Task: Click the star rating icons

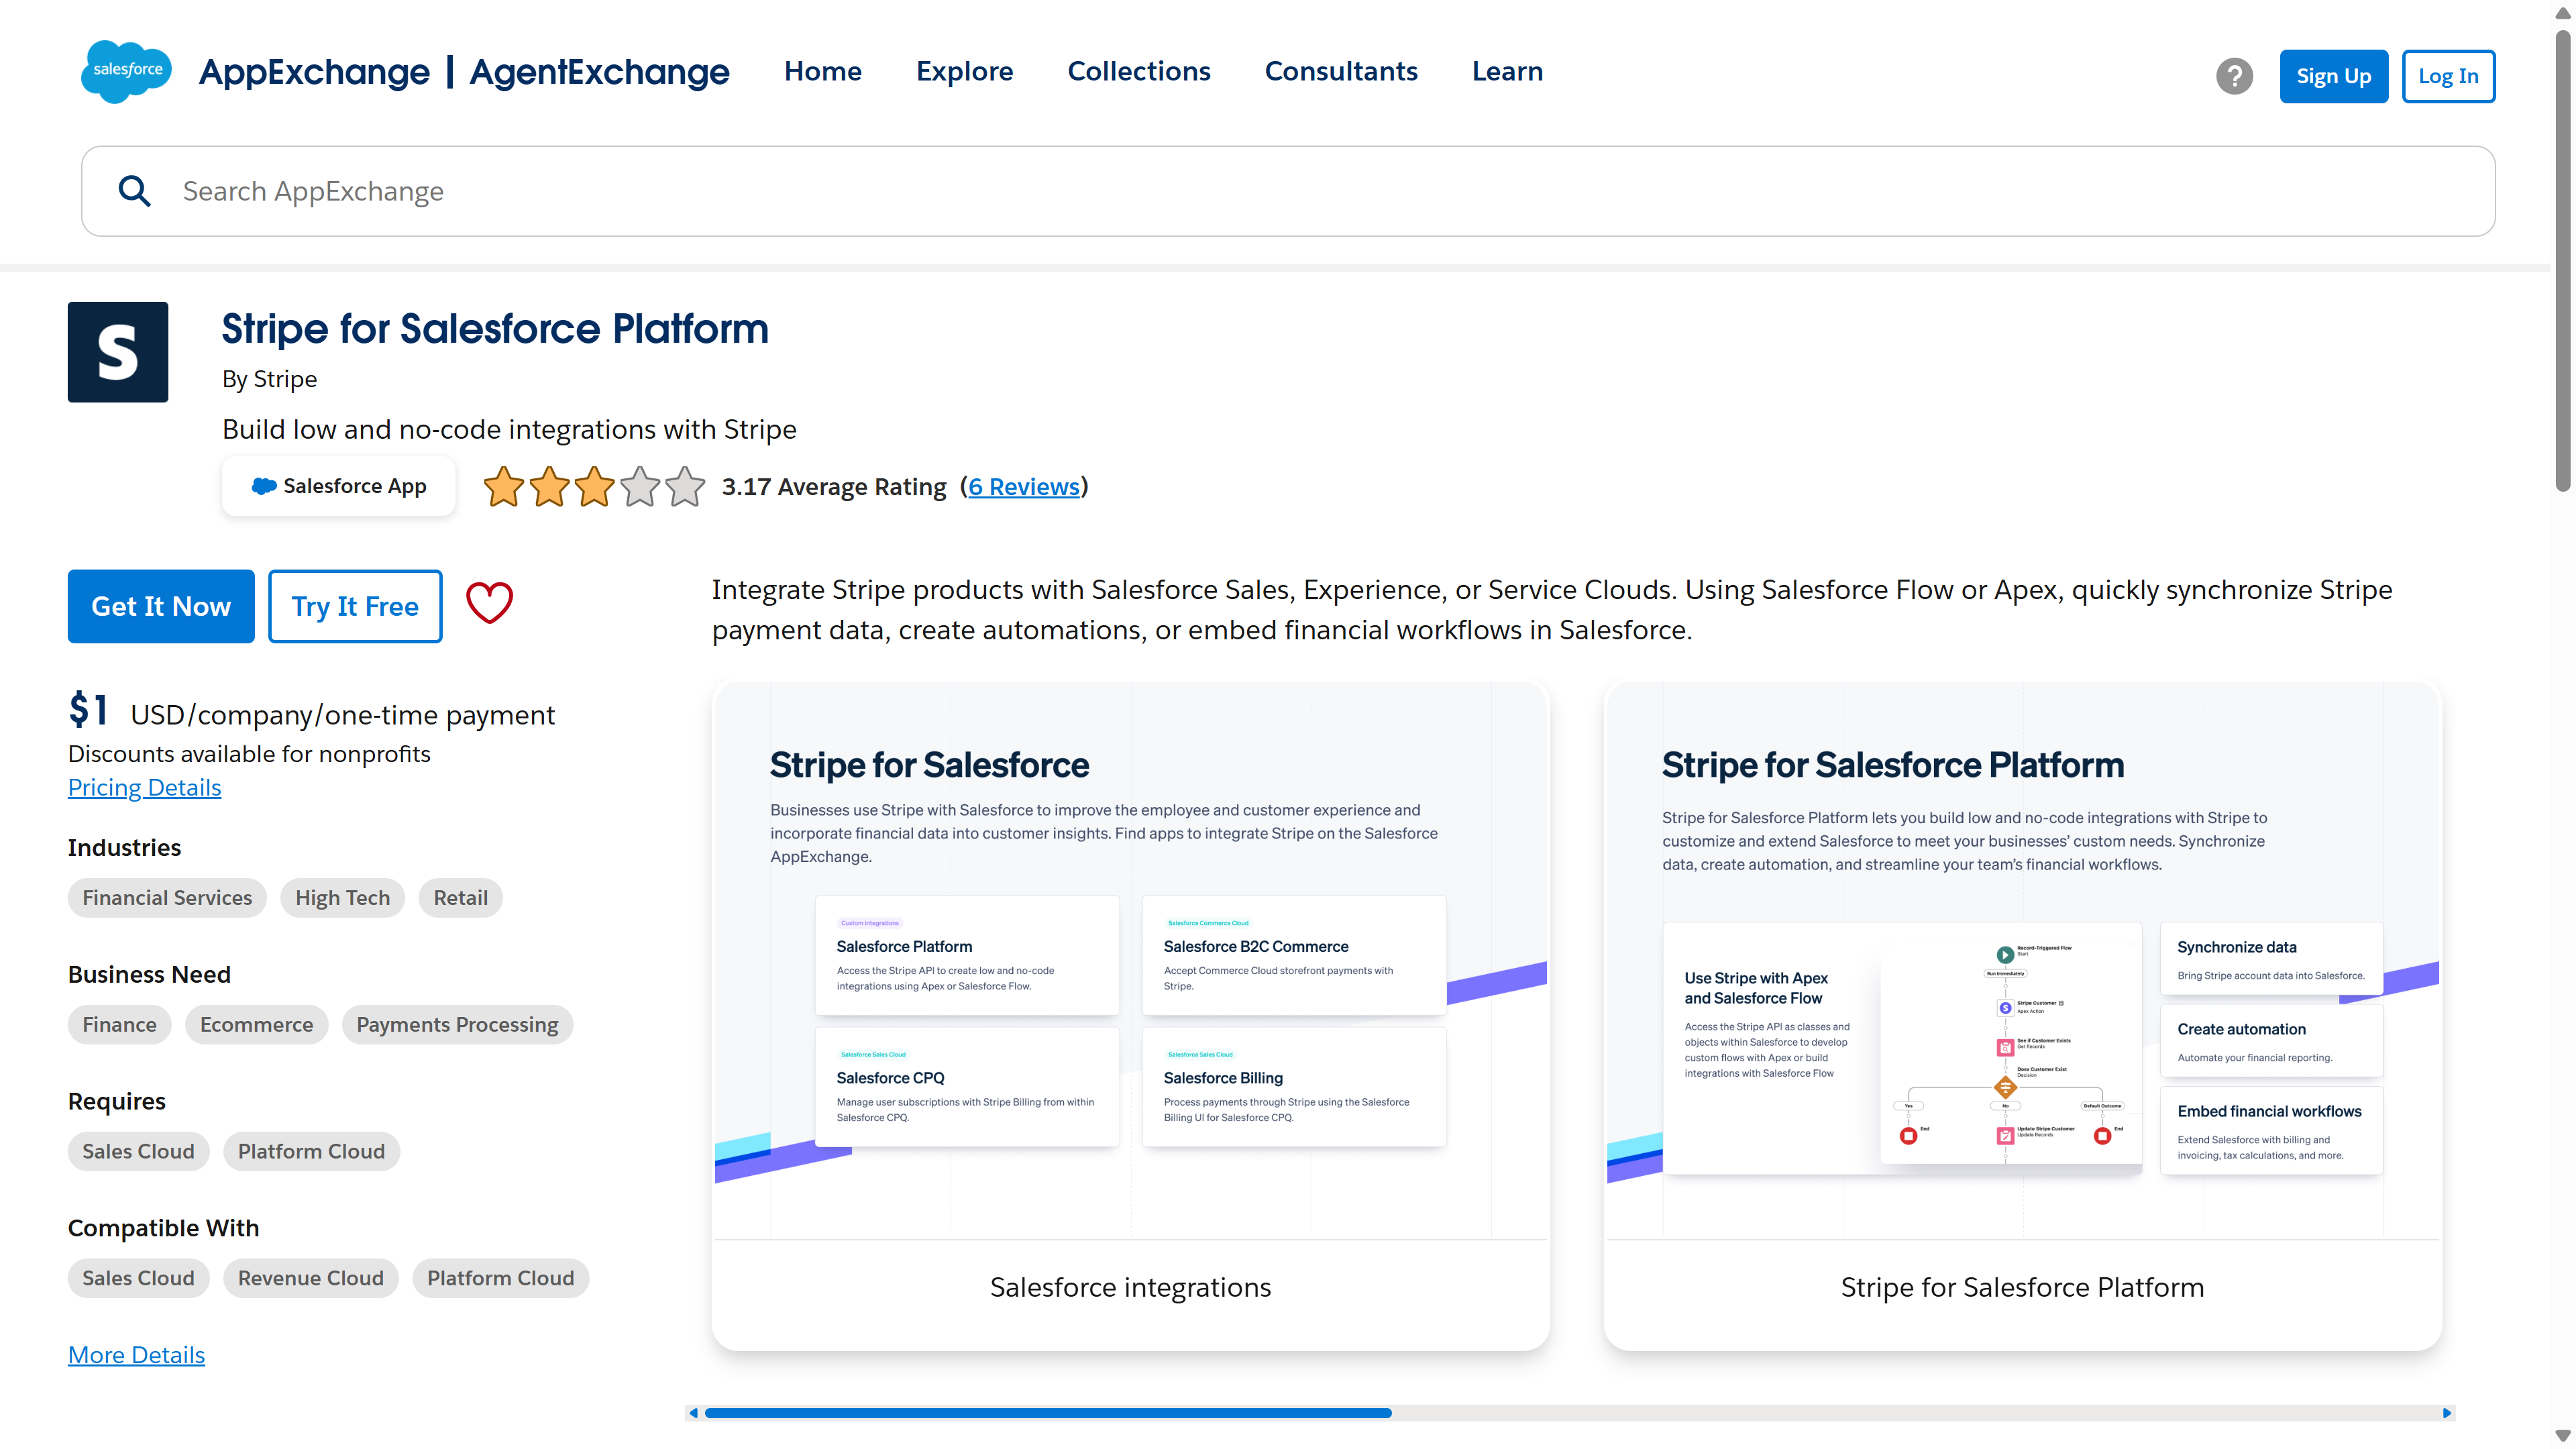Action: pos(594,487)
